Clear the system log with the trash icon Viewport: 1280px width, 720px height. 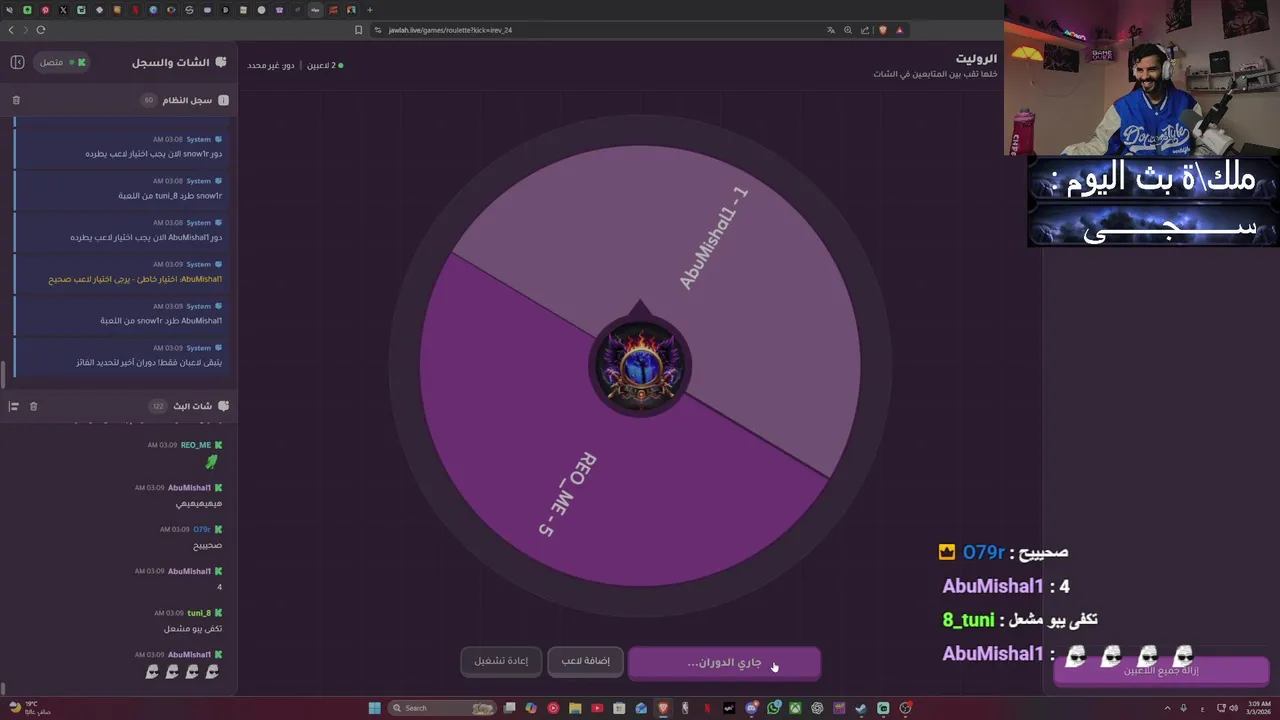pyautogui.click(x=16, y=100)
